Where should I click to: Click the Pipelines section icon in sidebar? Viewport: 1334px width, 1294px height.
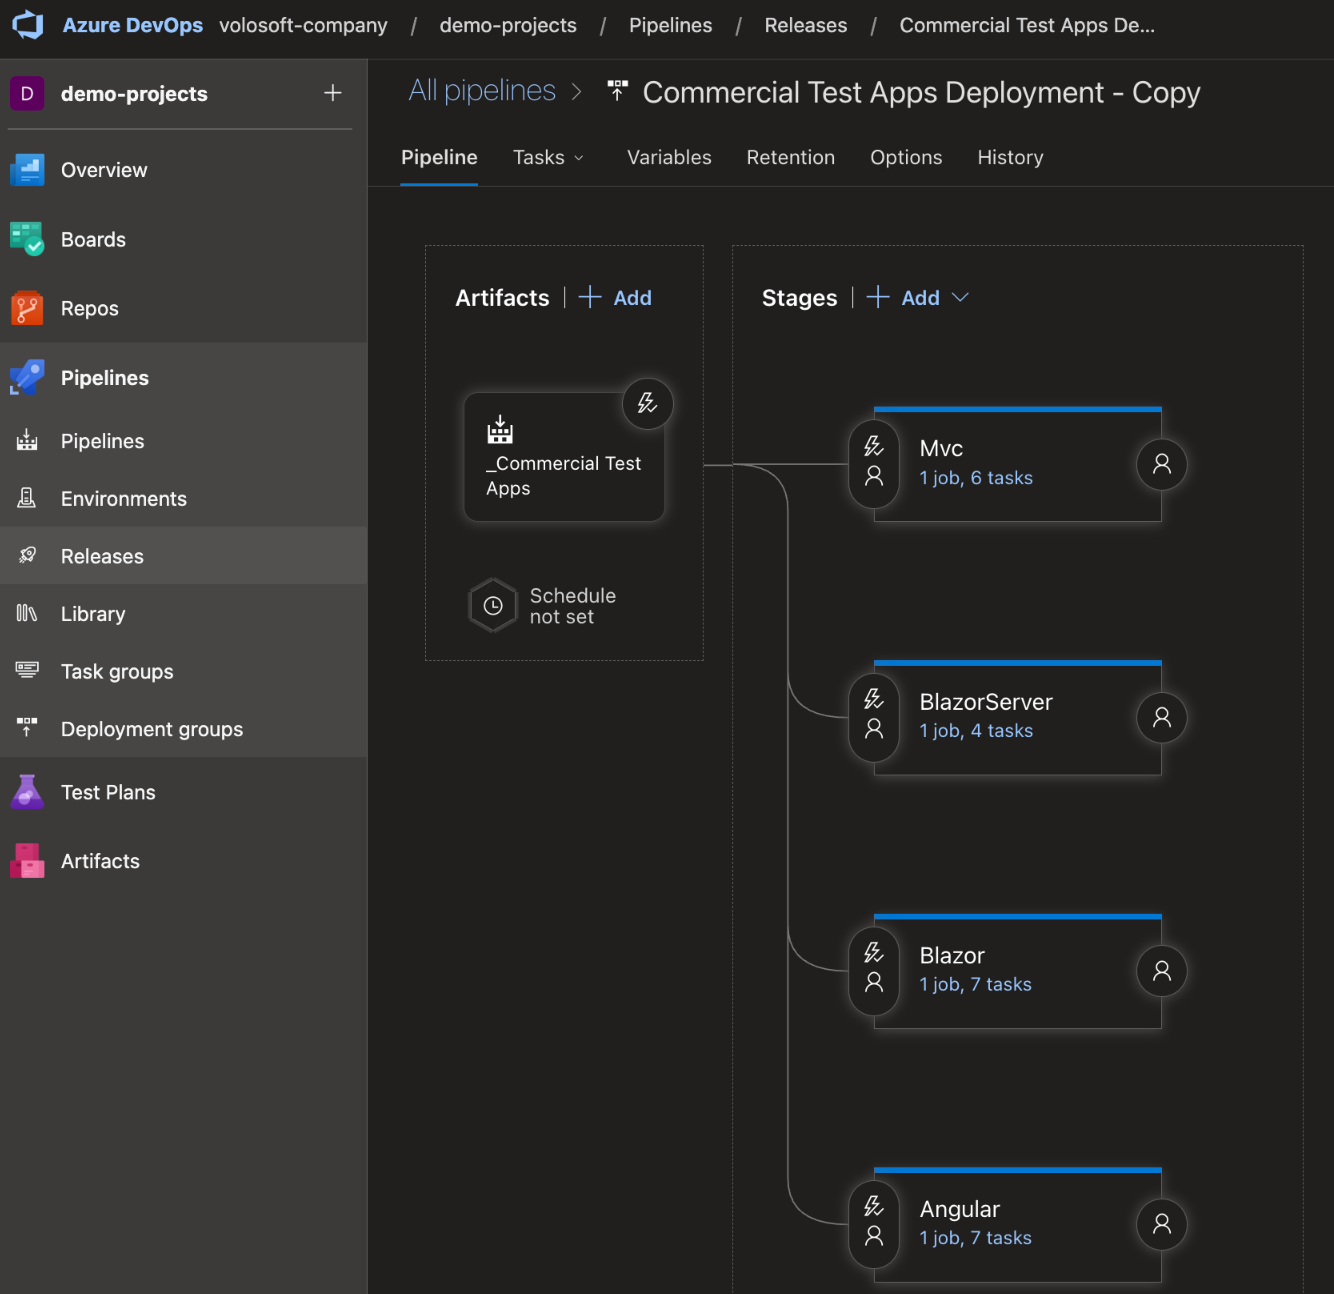click(x=27, y=377)
